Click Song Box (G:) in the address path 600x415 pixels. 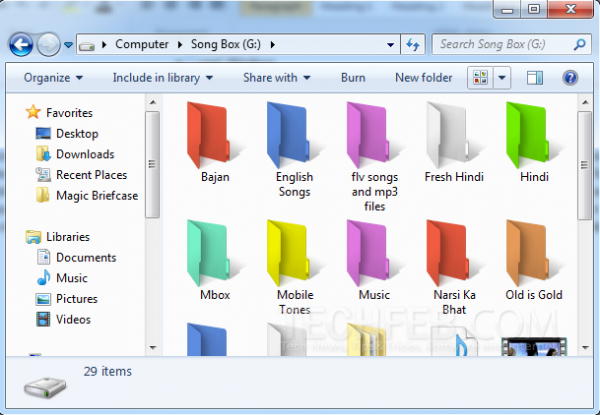[226, 44]
